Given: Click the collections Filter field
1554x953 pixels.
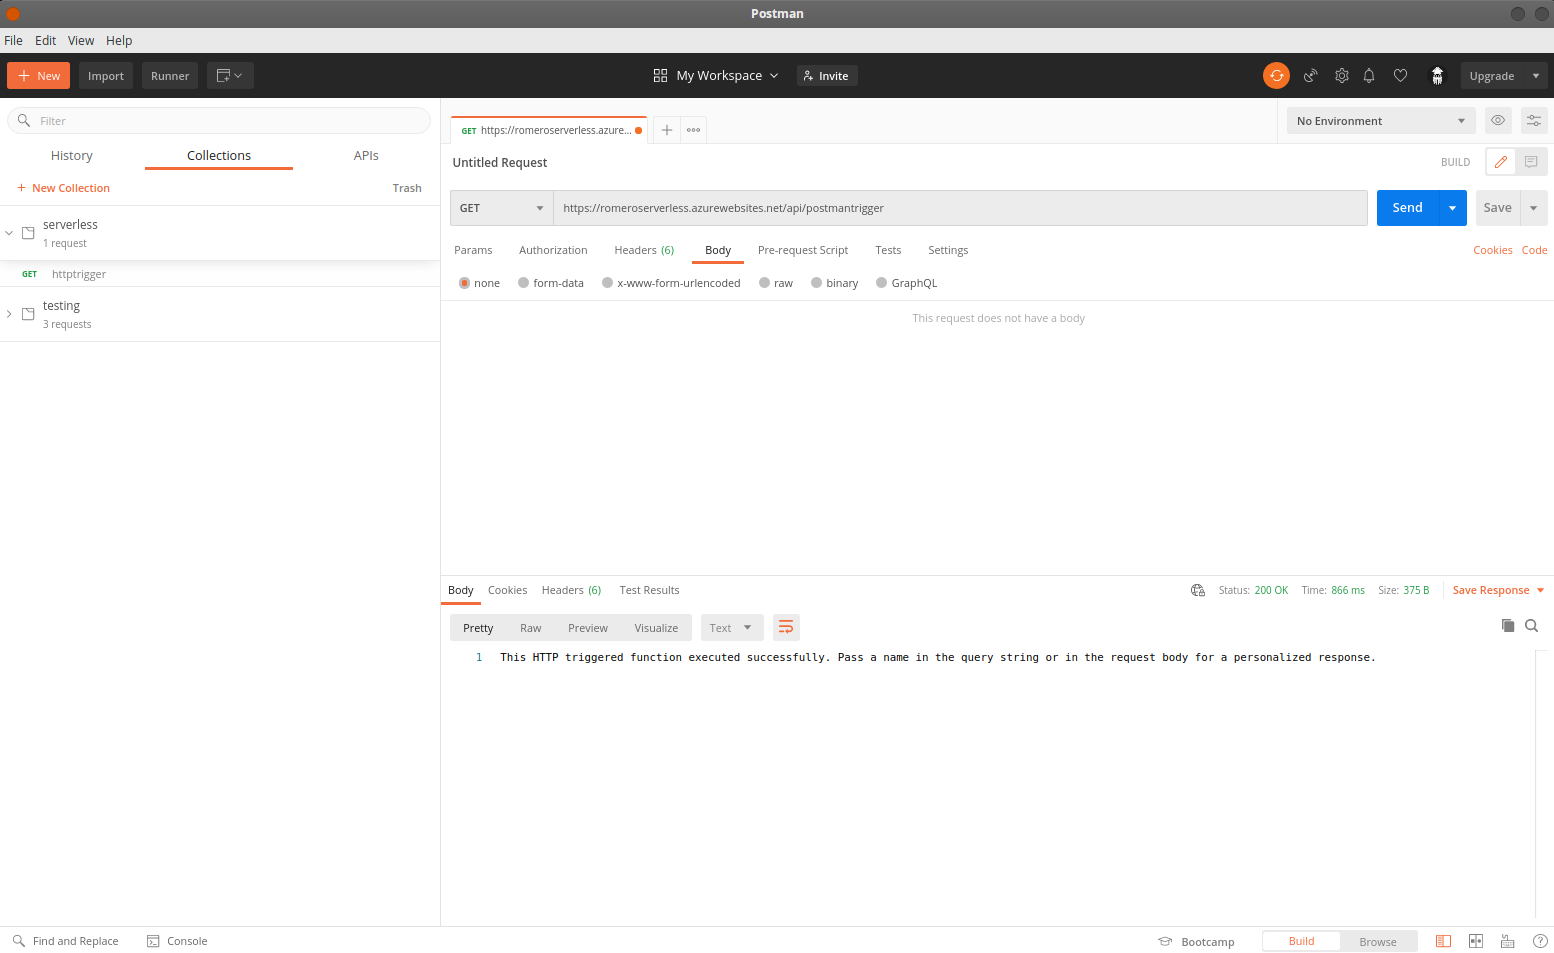Looking at the screenshot, I should click(219, 121).
